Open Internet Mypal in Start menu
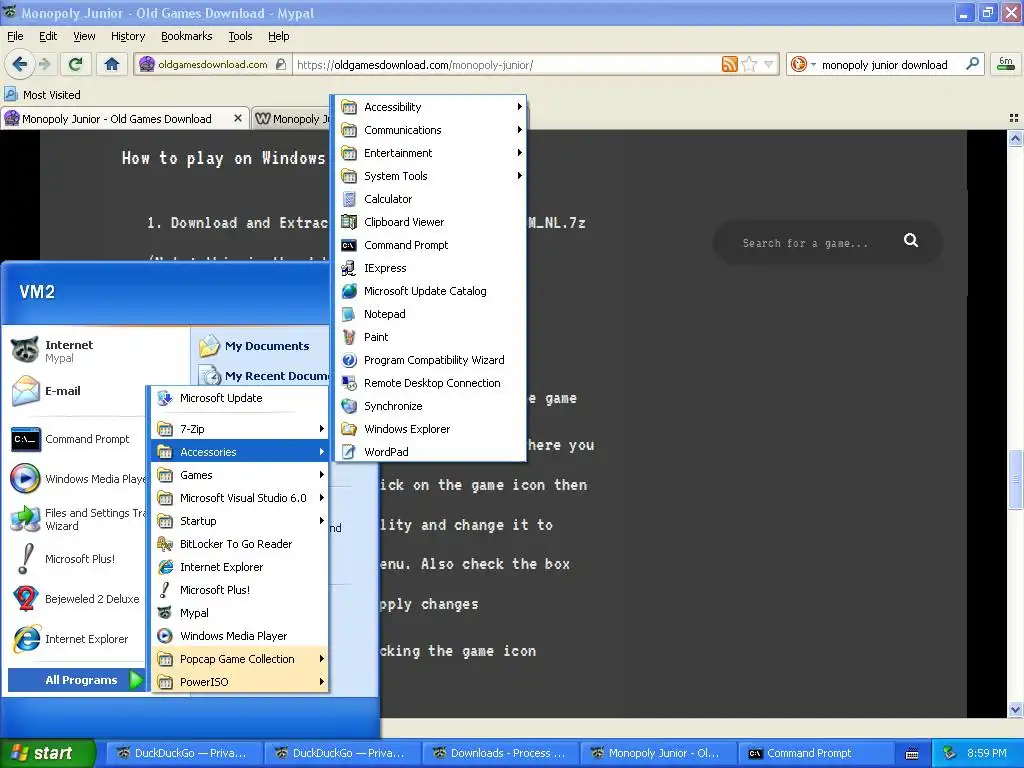1024x768 pixels. point(77,351)
